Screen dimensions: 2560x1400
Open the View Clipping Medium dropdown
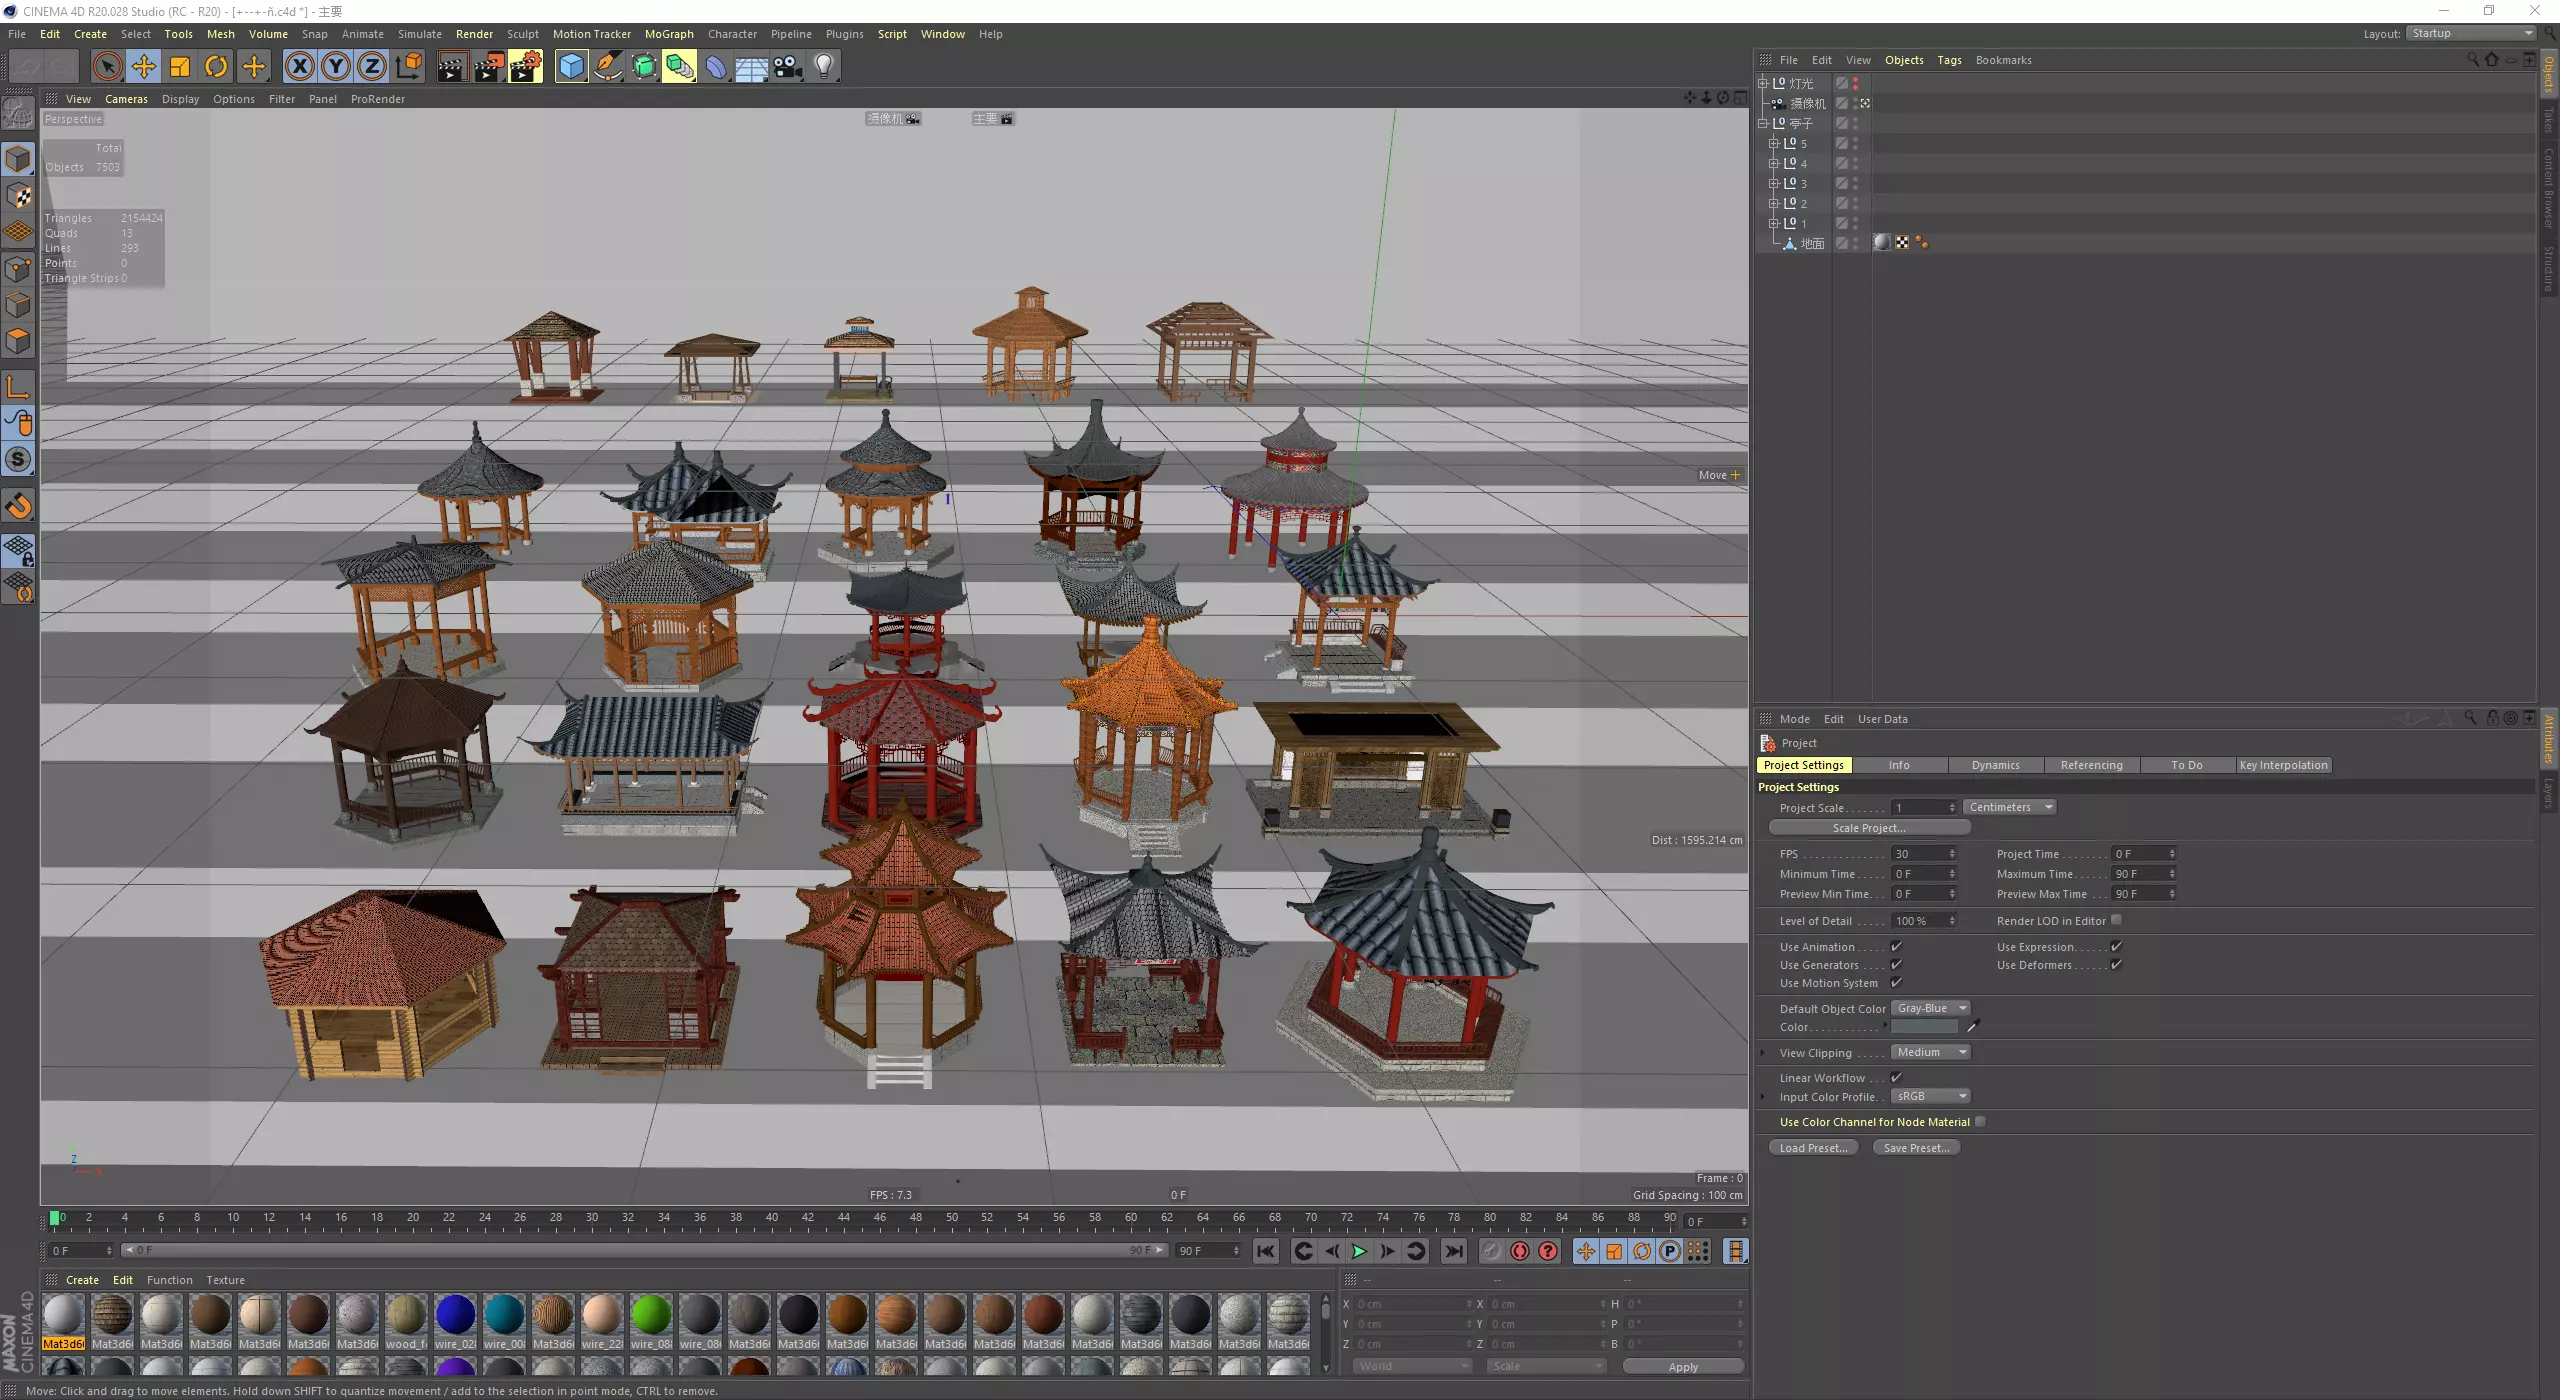[x=1930, y=1052]
